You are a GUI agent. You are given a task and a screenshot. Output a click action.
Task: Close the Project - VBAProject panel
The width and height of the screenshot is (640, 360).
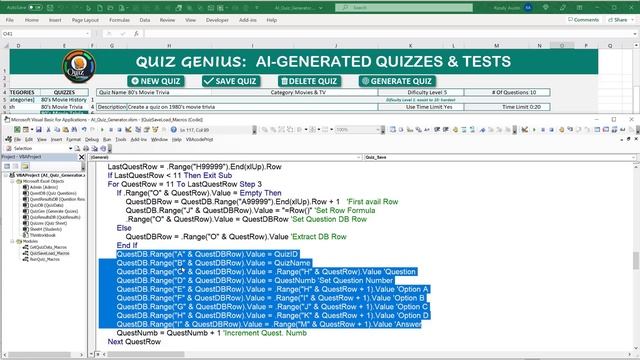[x=81, y=157]
